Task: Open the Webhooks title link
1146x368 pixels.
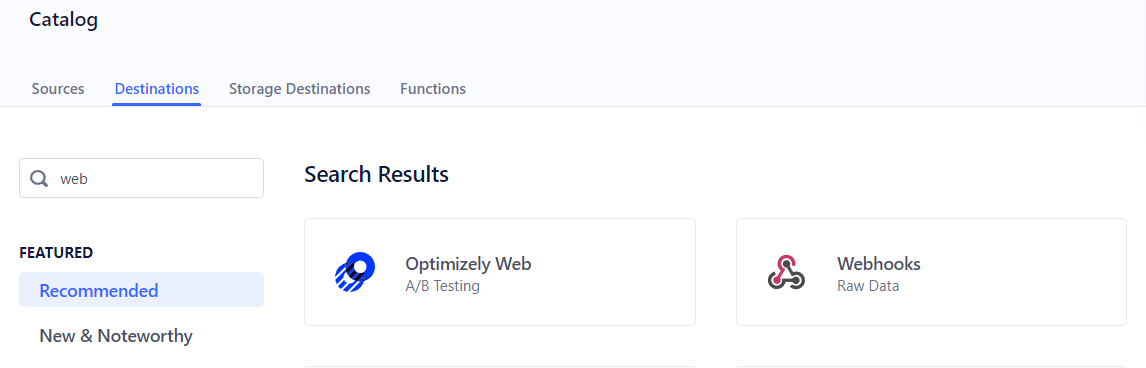Action: [x=879, y=264]
